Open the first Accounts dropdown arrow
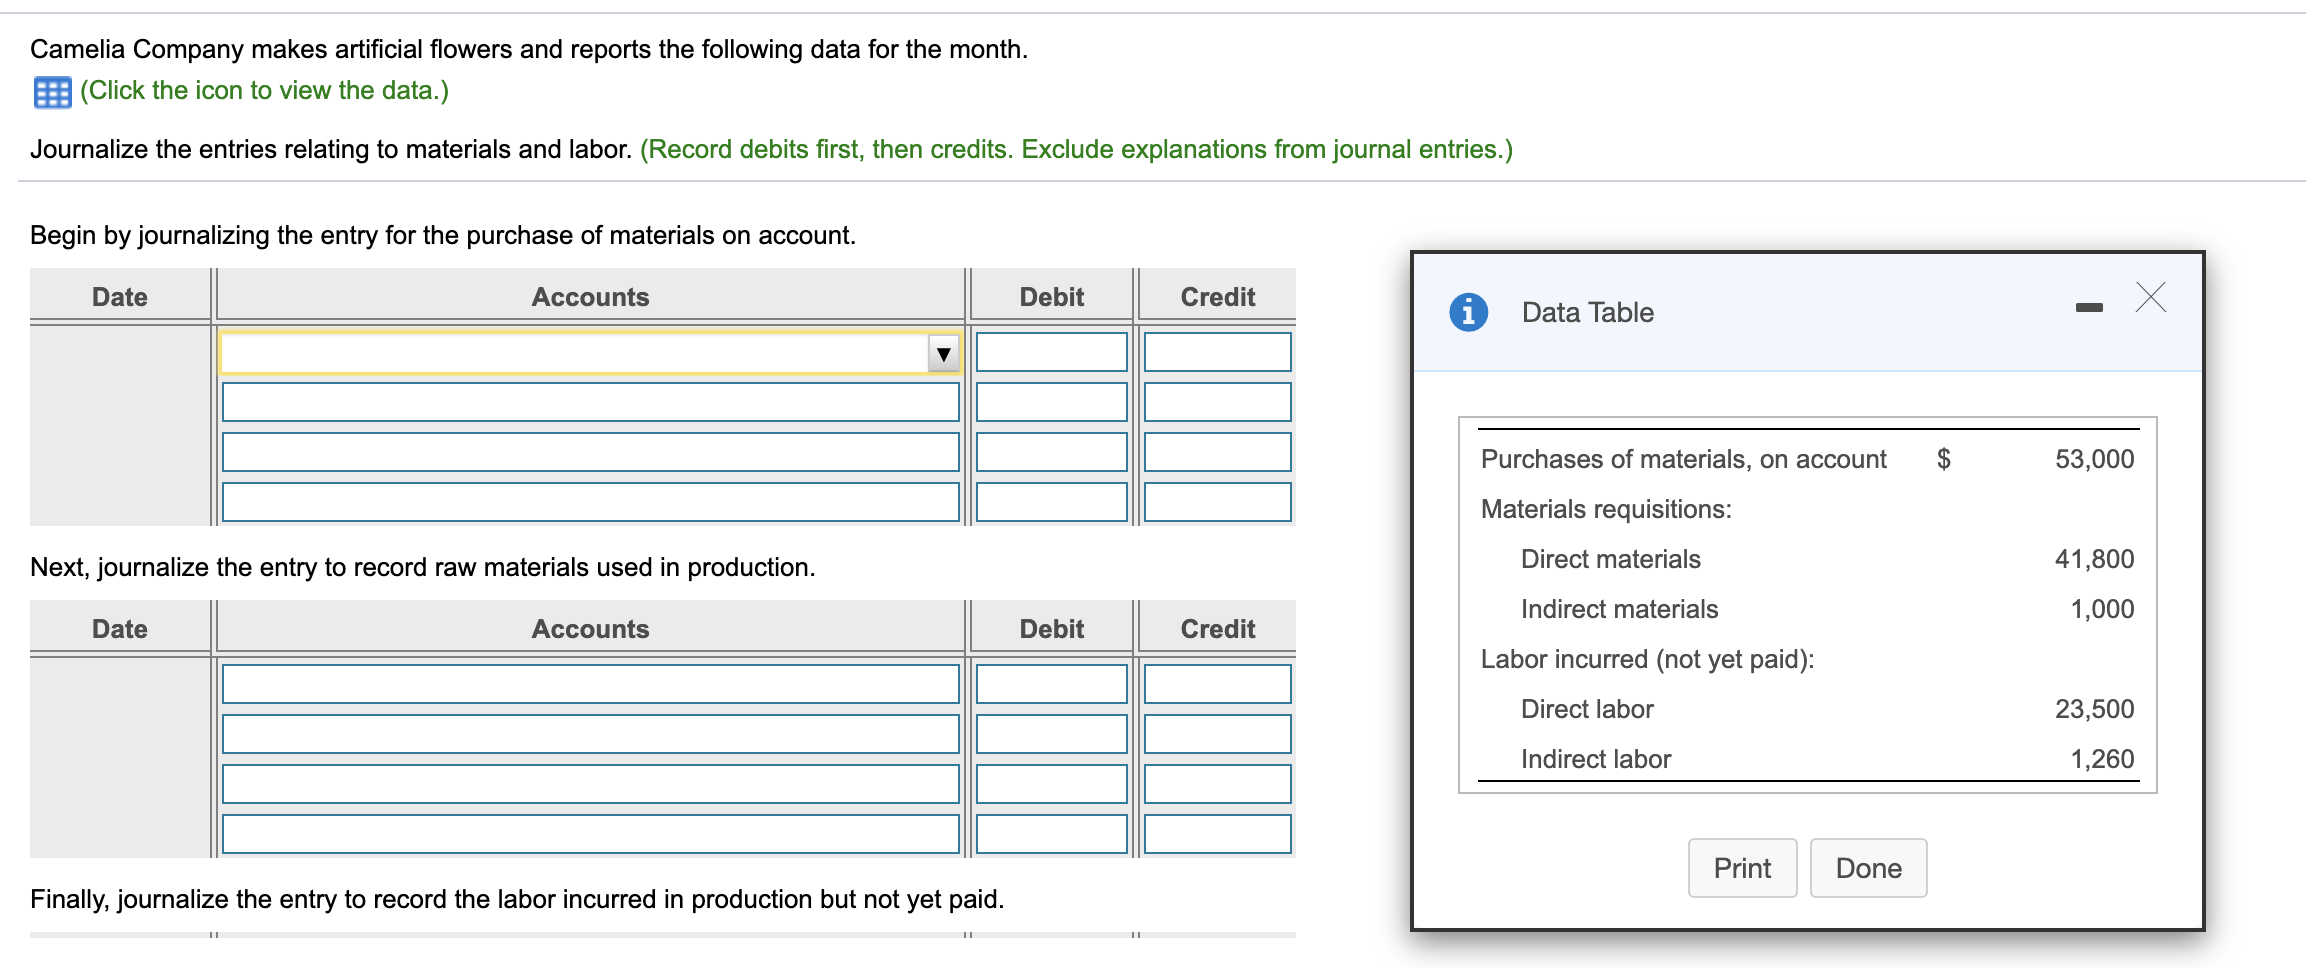 coord(943,354)
